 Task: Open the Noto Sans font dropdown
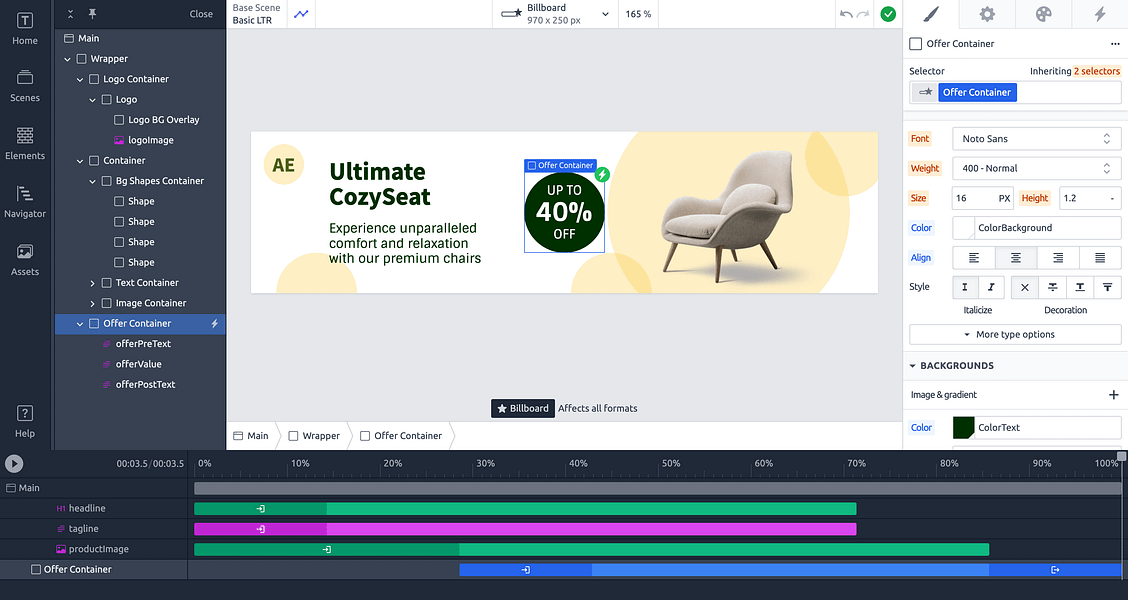coord(1037,139)
